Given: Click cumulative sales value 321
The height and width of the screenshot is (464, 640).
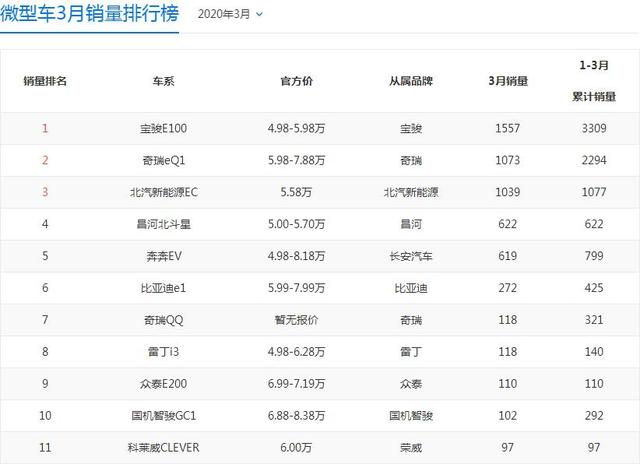Looking at the screenshot, I should [594, 320].
